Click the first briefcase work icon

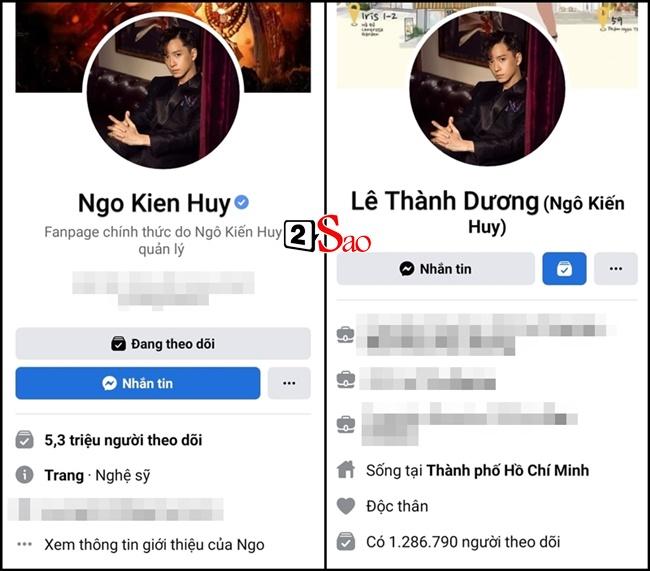click(346, 335)
